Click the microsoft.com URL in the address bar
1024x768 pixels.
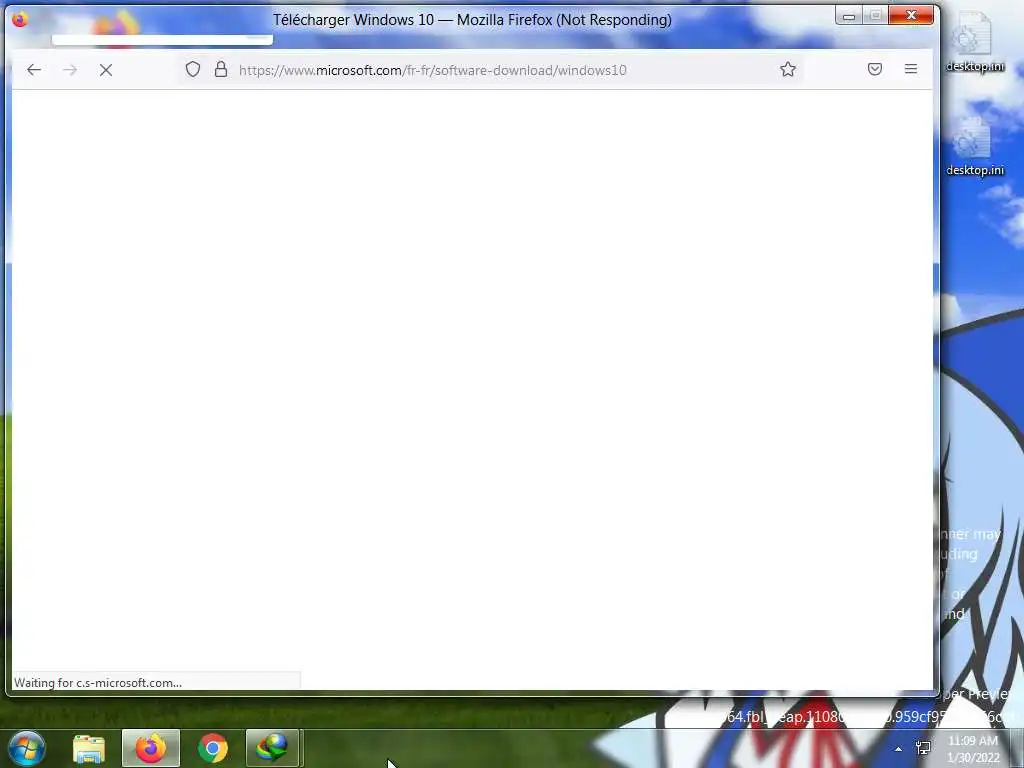pyautogui.click(x=432, y=70)
